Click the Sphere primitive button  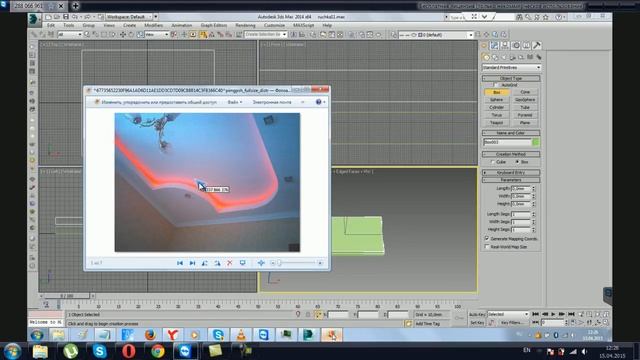click(497, 100)
